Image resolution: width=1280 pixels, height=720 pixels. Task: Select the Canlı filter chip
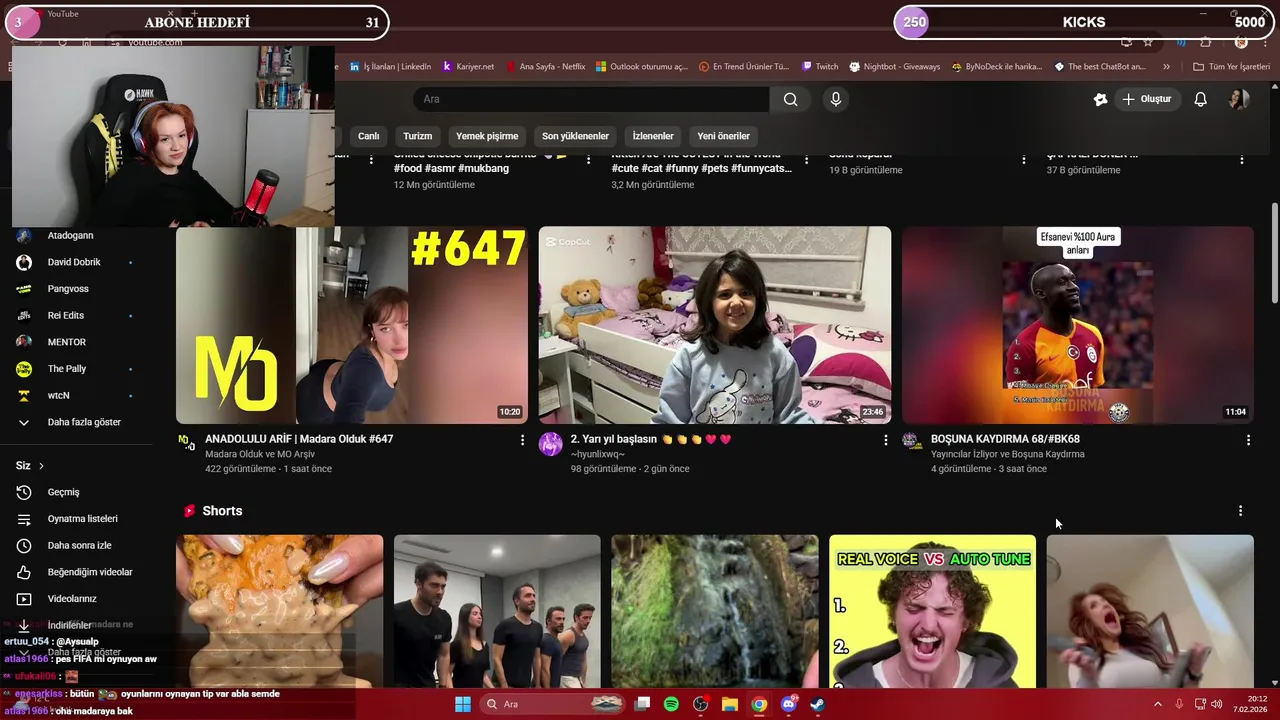(369, 136)
